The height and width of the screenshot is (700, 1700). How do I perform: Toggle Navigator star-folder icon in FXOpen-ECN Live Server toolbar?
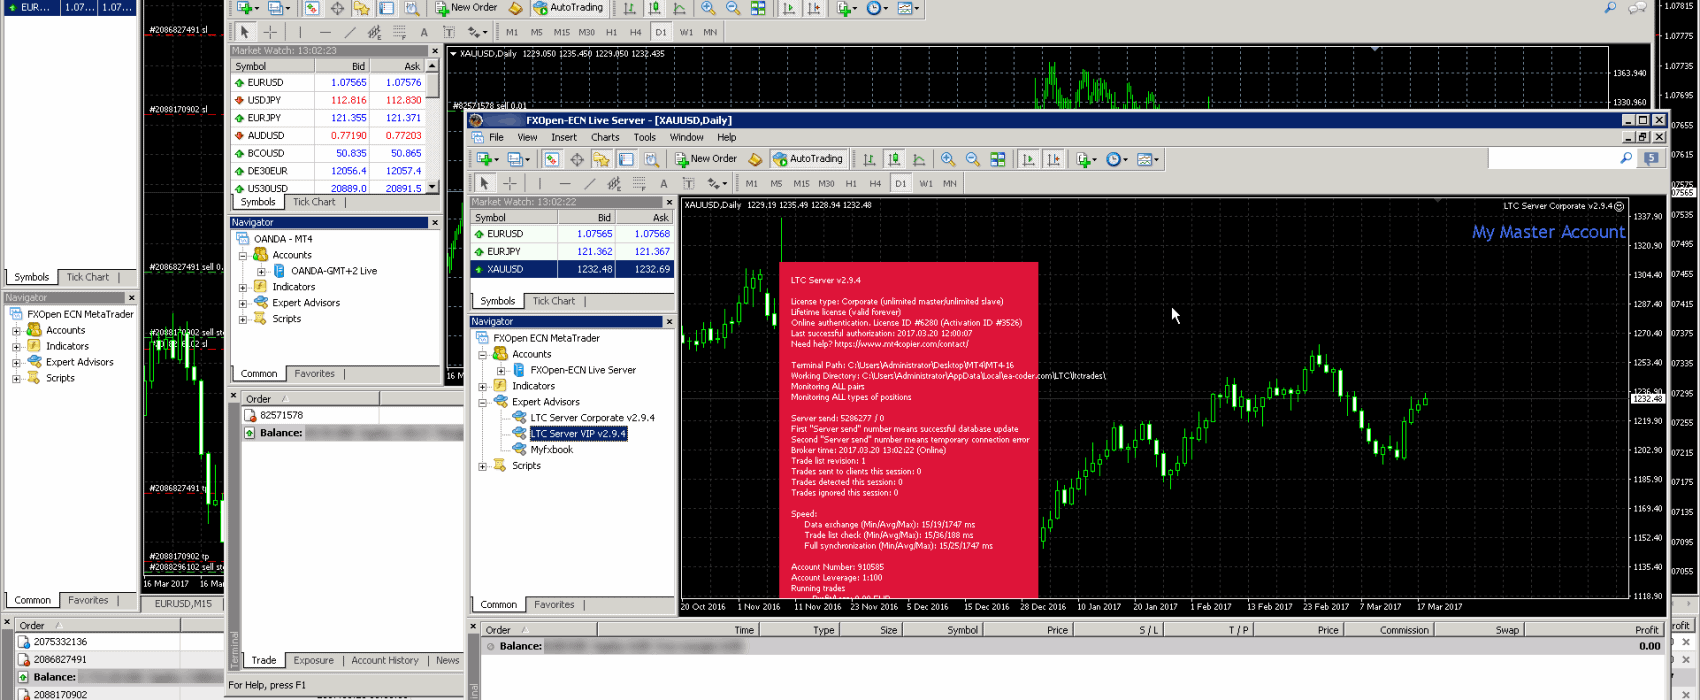tap(601, 159)
